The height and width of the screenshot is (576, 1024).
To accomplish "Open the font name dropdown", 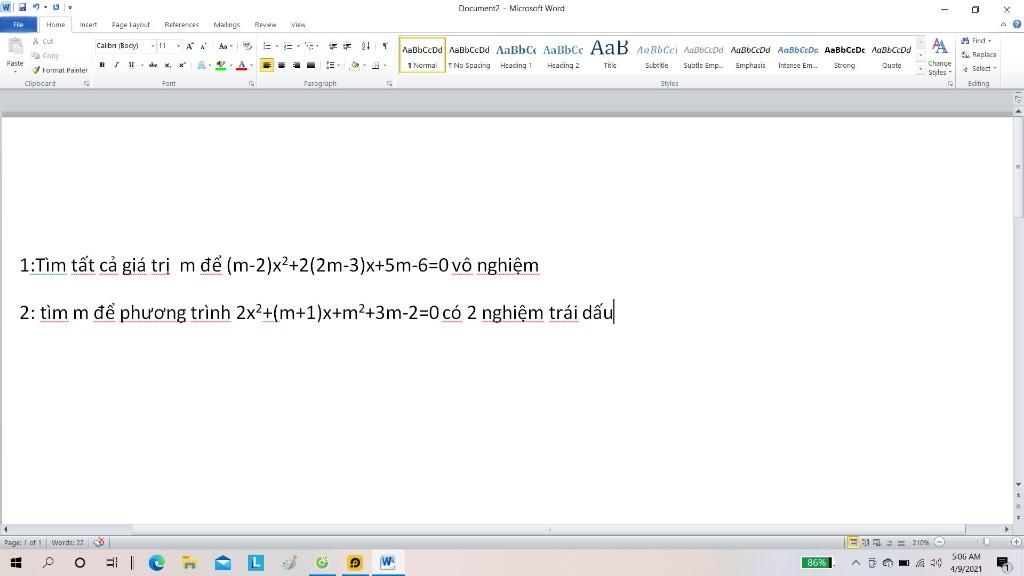I will [152, 46].
